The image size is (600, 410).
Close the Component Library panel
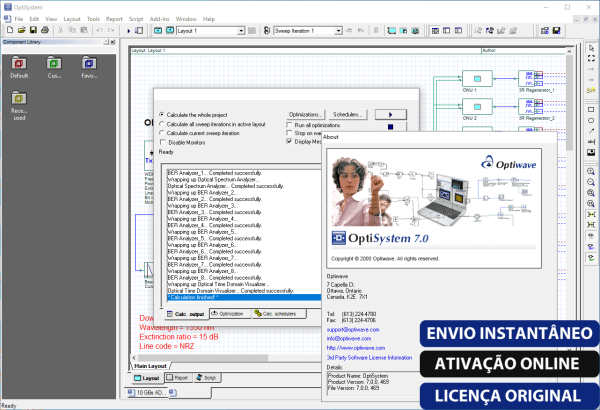(113, 42)
